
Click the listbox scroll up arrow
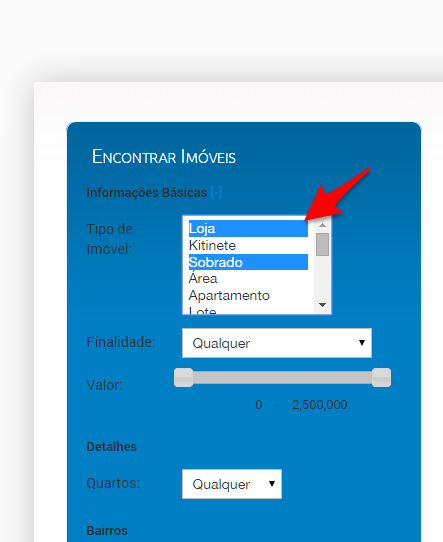tap(322, 225)
